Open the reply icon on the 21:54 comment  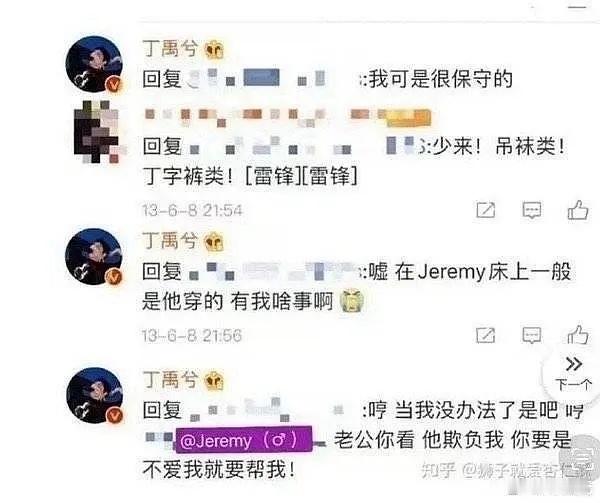pos(532,210)
